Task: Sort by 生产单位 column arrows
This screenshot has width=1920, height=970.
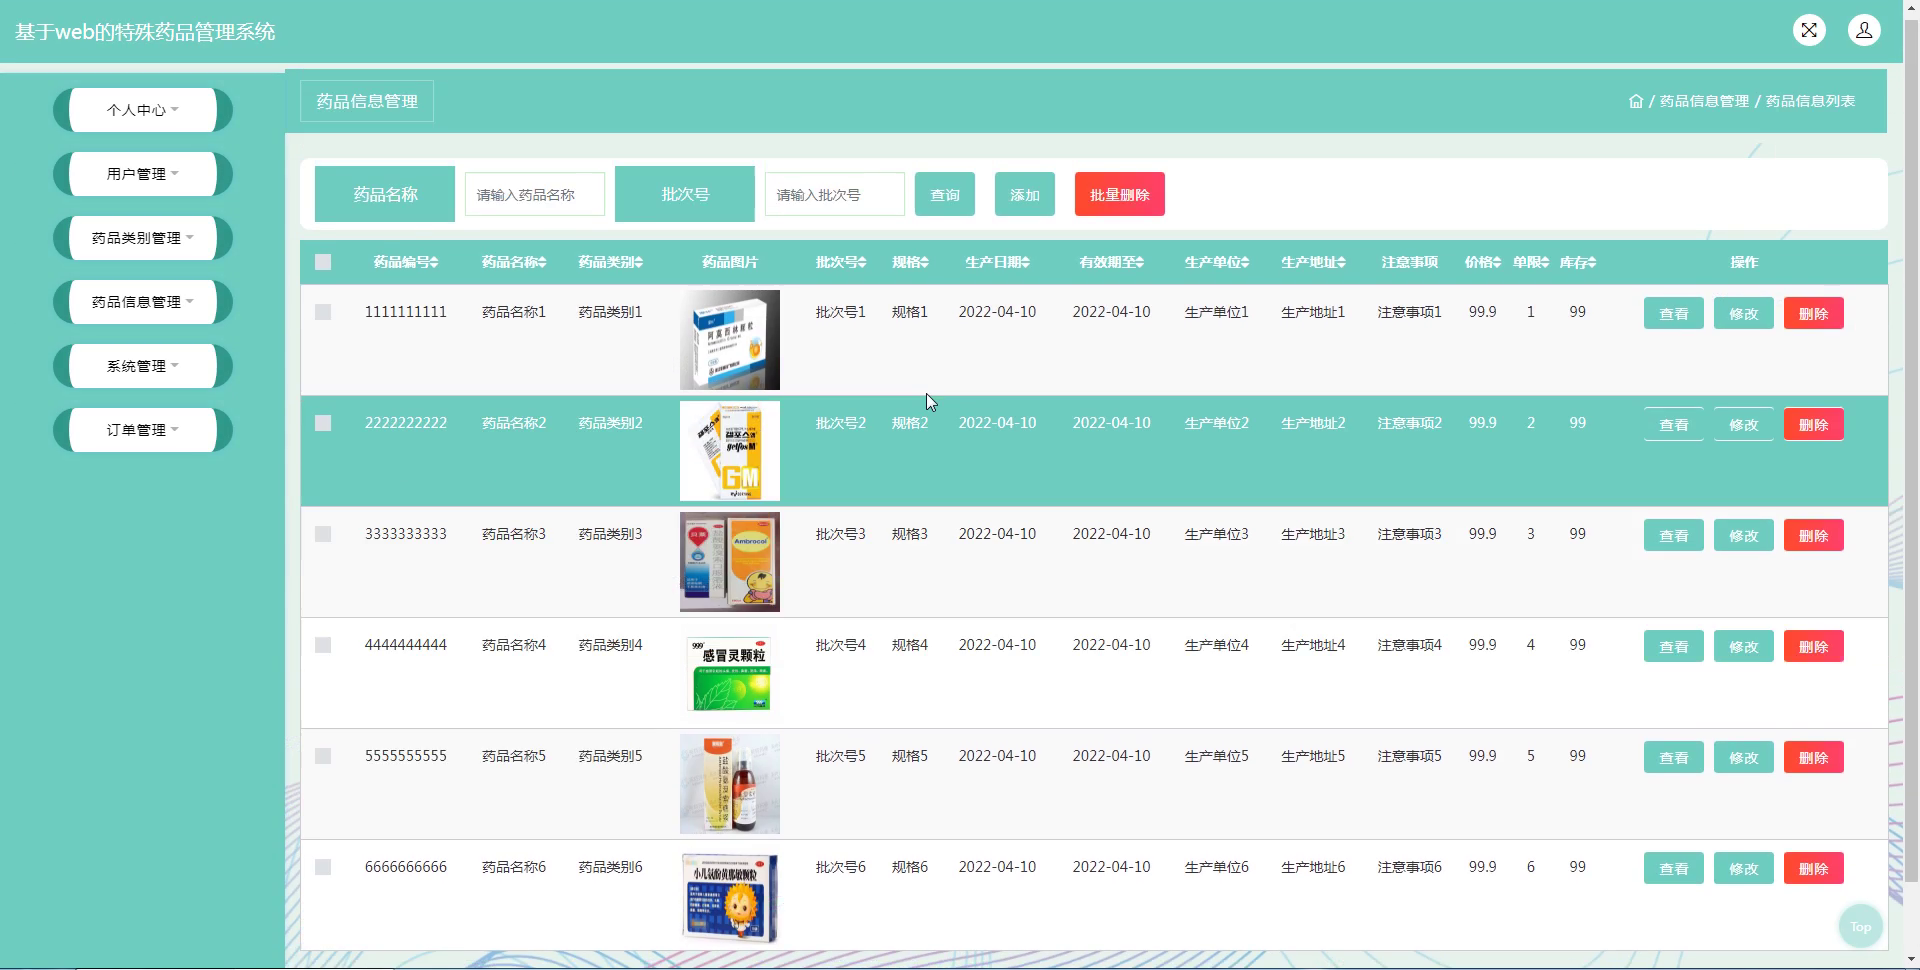Action: (x=1245, y=262)
